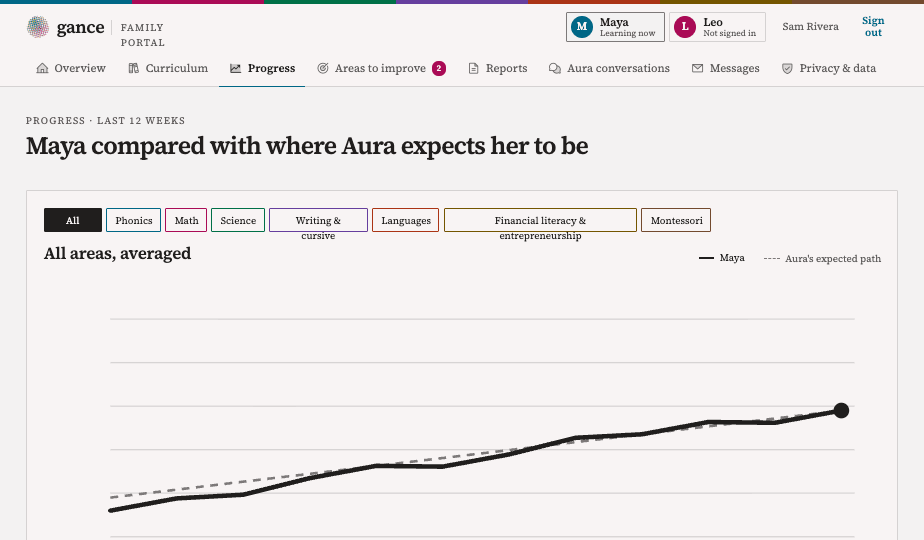This screenshot has width=924, height=540.
Task: Click the FAMILY PORTAL label
Action: click(143, 35)
